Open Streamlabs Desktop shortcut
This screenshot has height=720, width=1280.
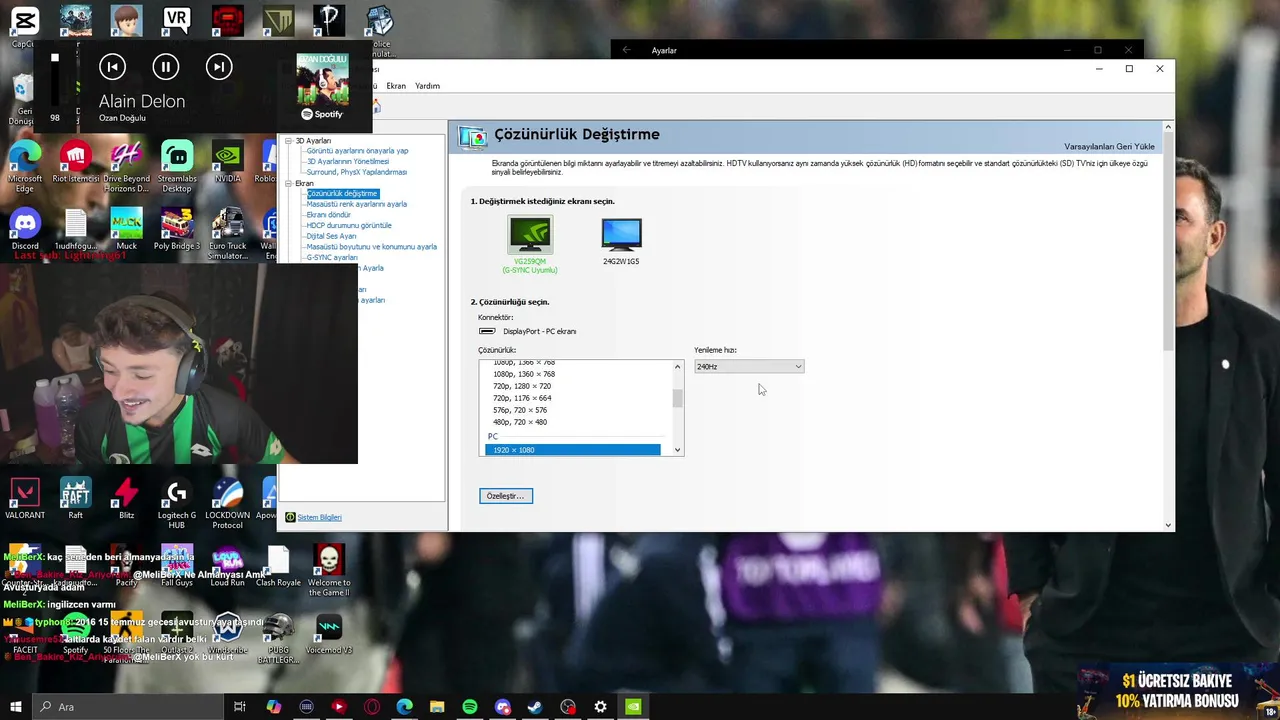pyautogui.click(x=177, y=166)
